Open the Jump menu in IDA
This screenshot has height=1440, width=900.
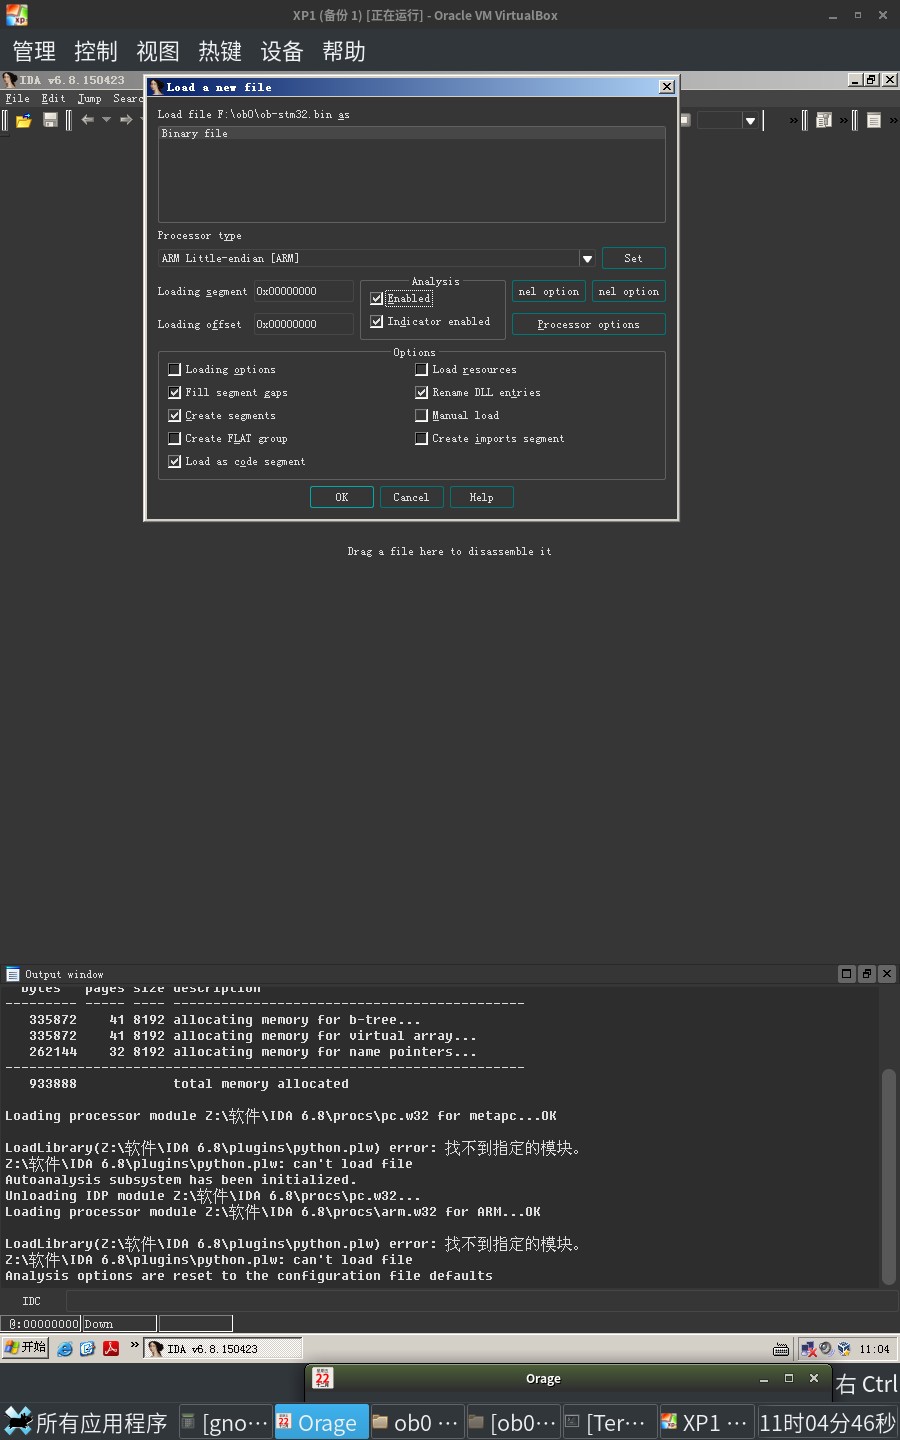89,98
